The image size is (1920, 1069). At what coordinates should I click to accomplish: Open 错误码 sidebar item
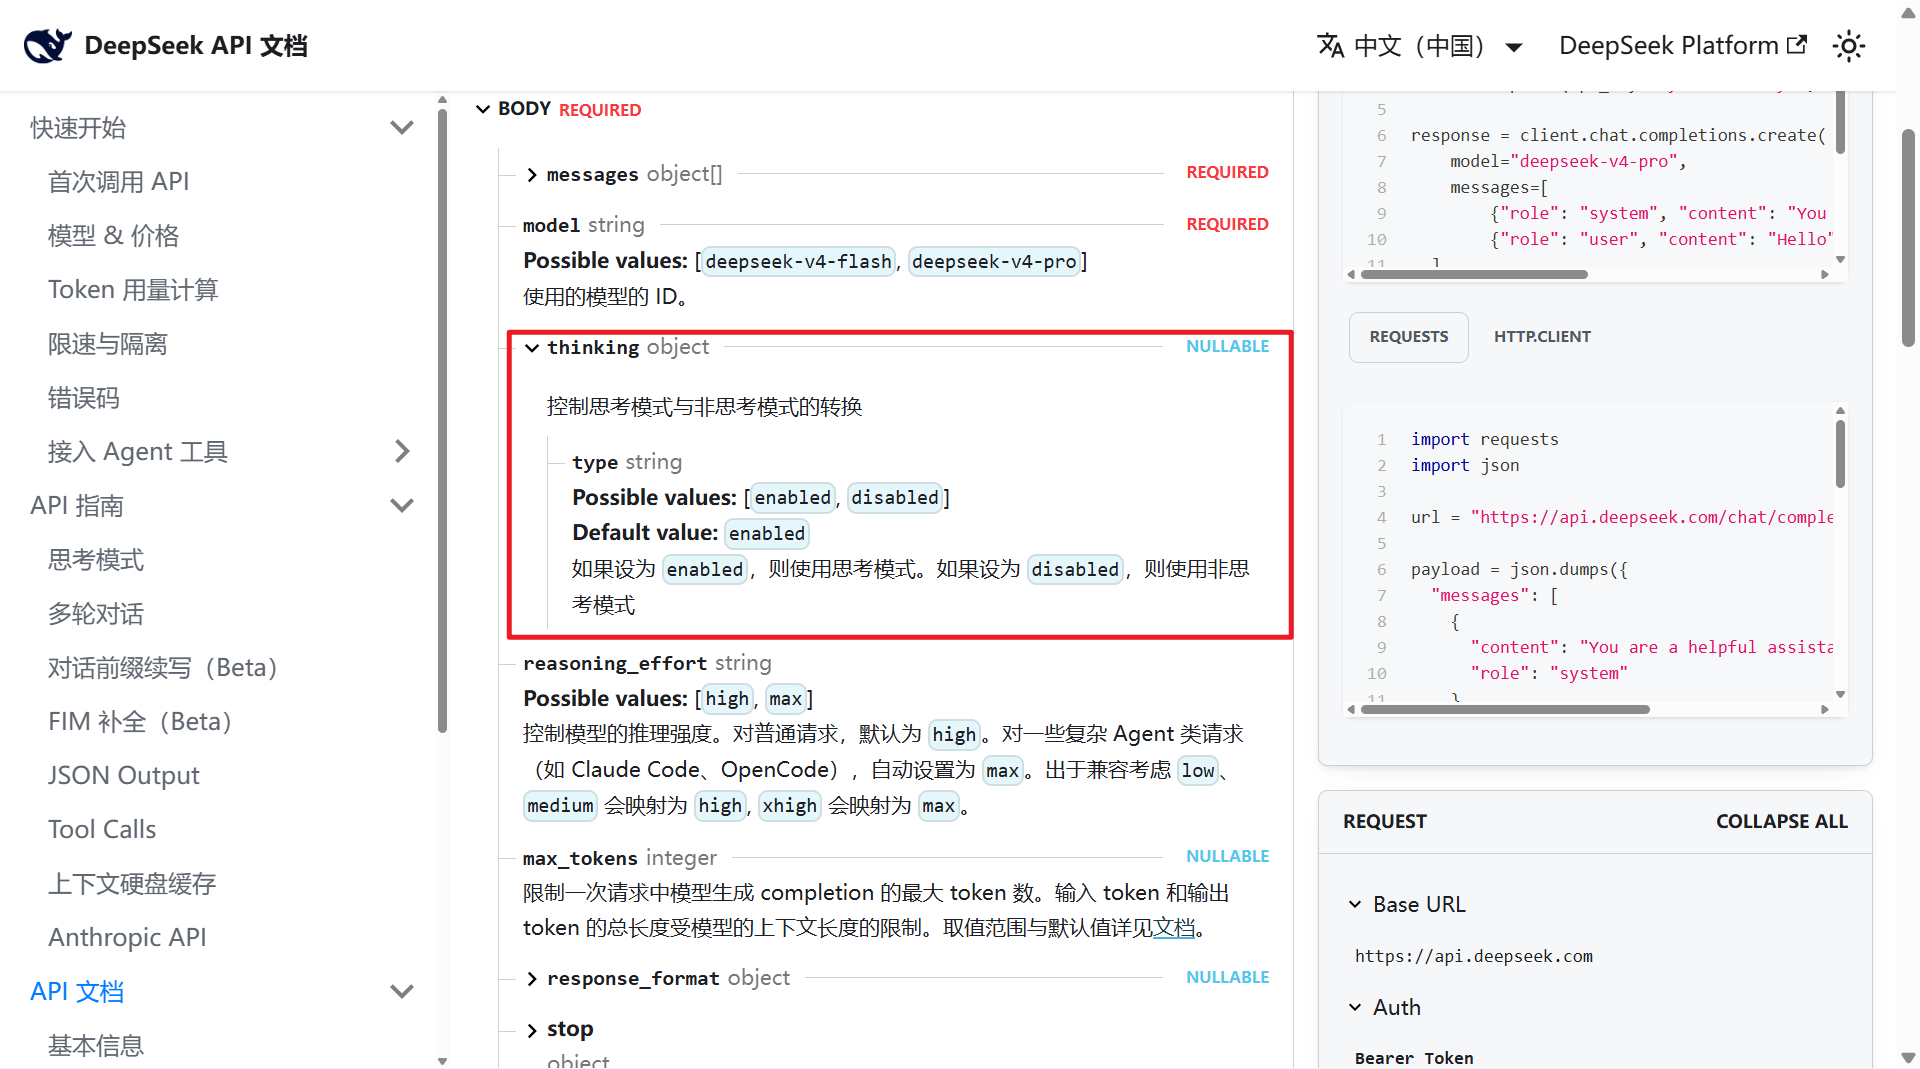(84, 398)
